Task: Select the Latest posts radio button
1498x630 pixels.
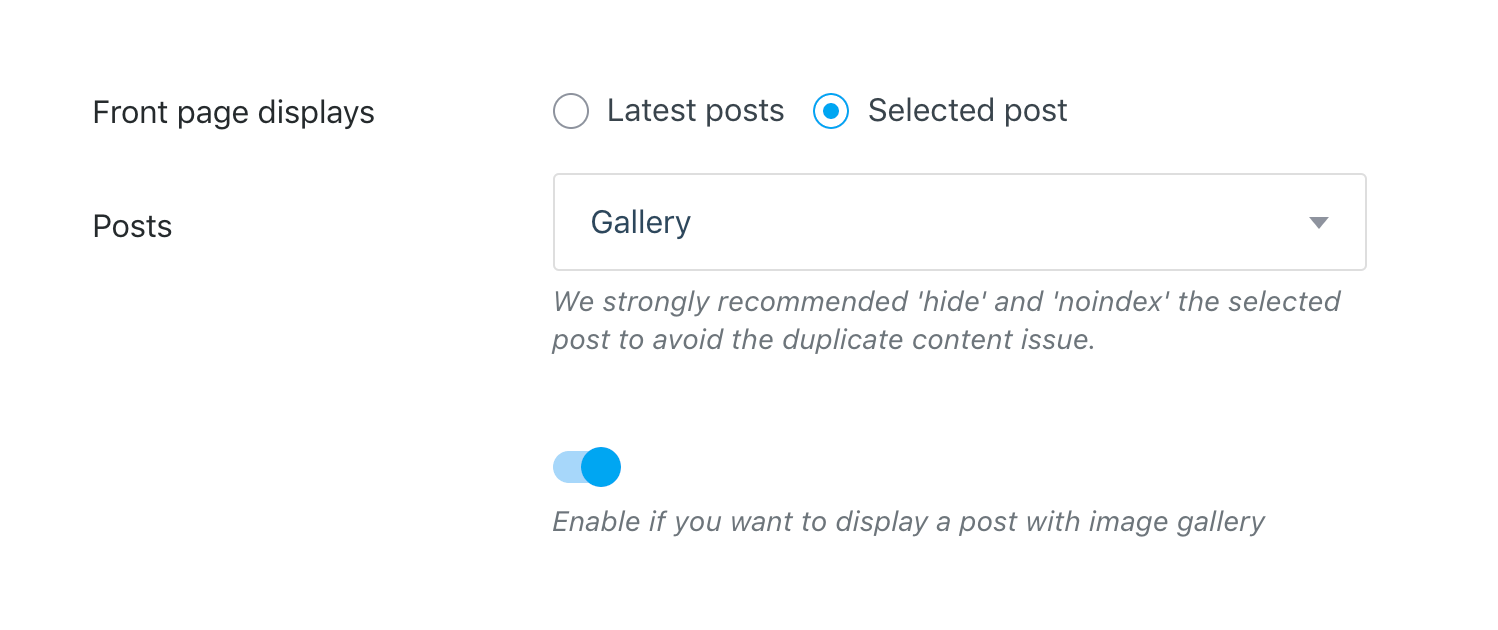Action: pyautogui.click(x=570, y=111)
